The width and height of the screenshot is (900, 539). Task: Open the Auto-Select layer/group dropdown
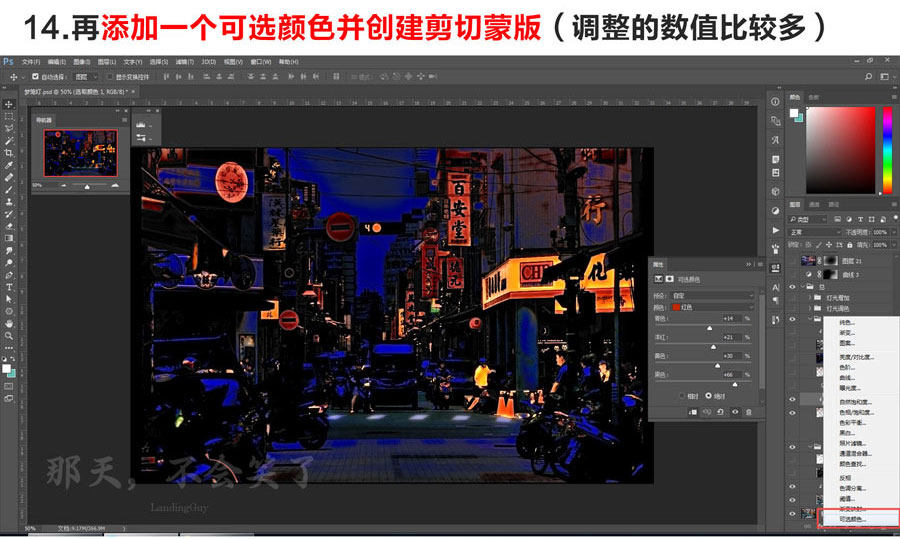coord(86,76)
